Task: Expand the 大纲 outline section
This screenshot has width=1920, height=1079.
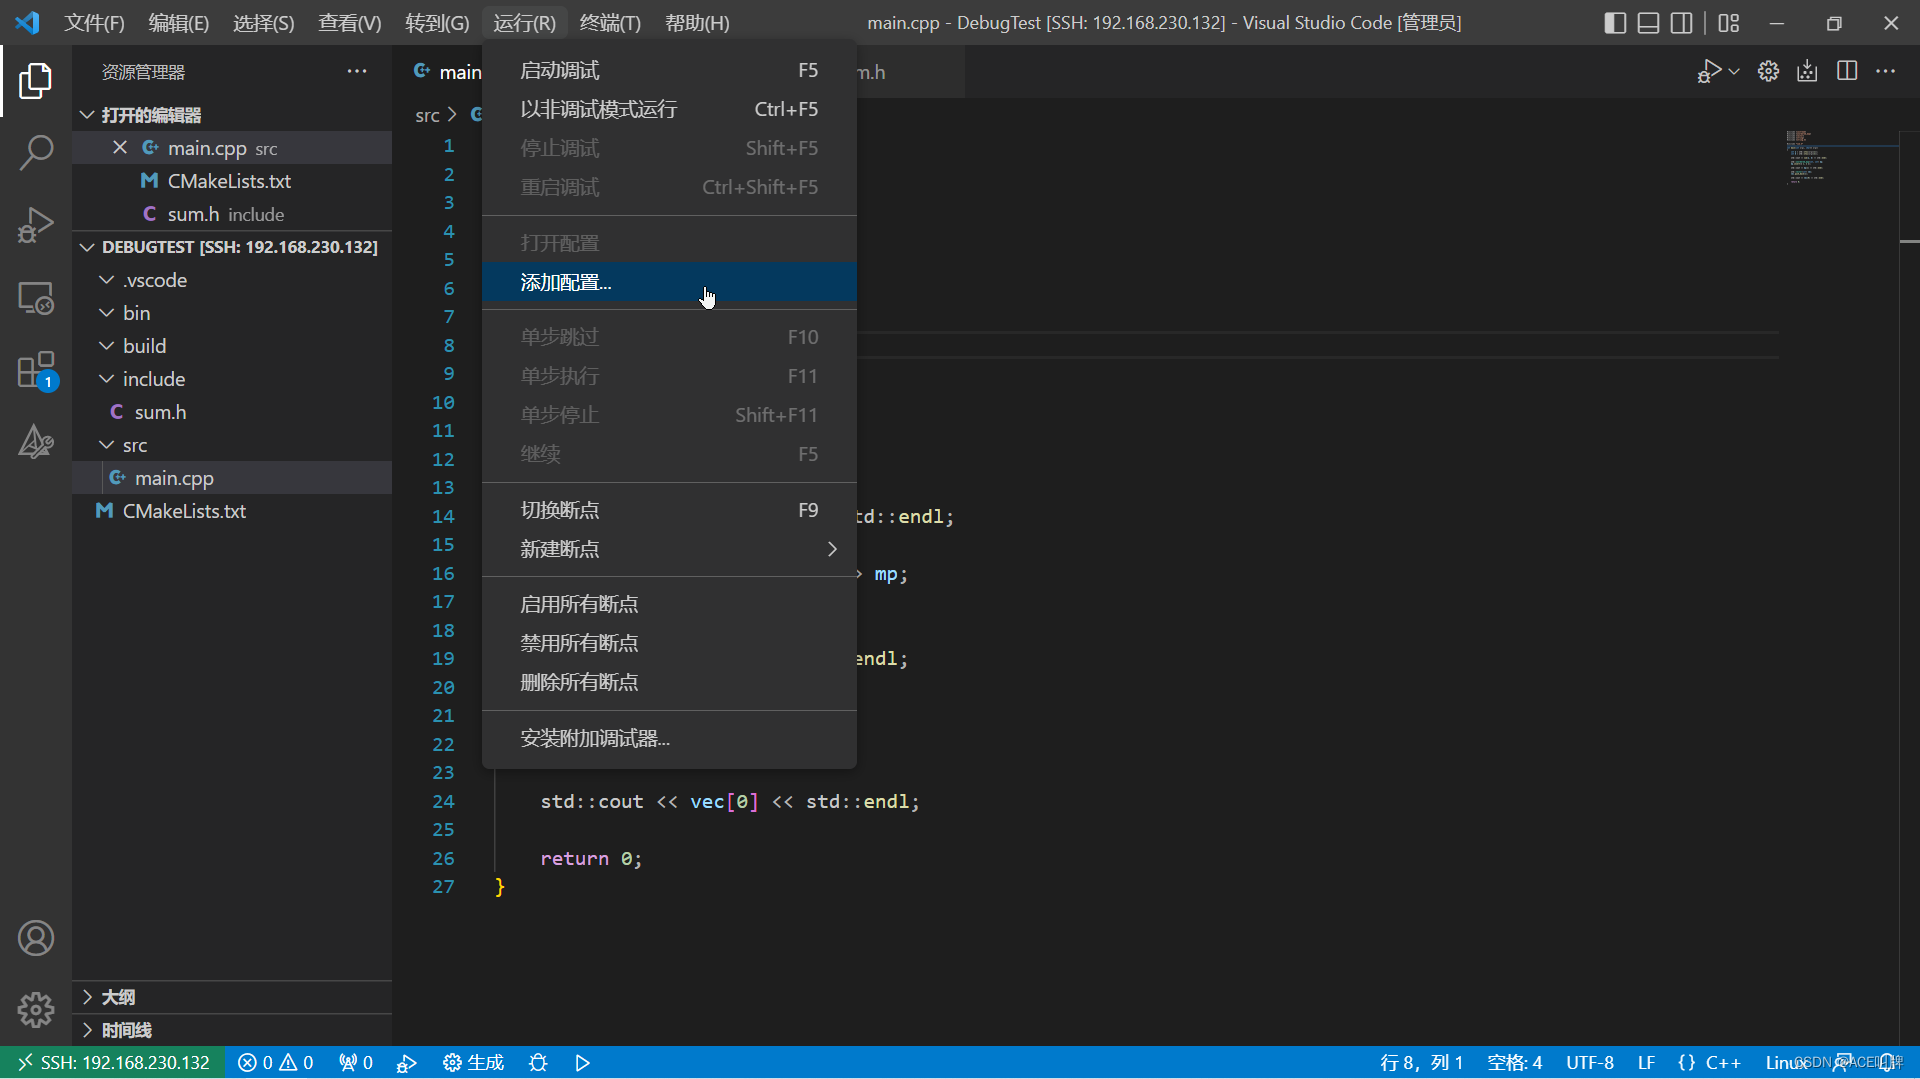Action: tap(232, 997)
